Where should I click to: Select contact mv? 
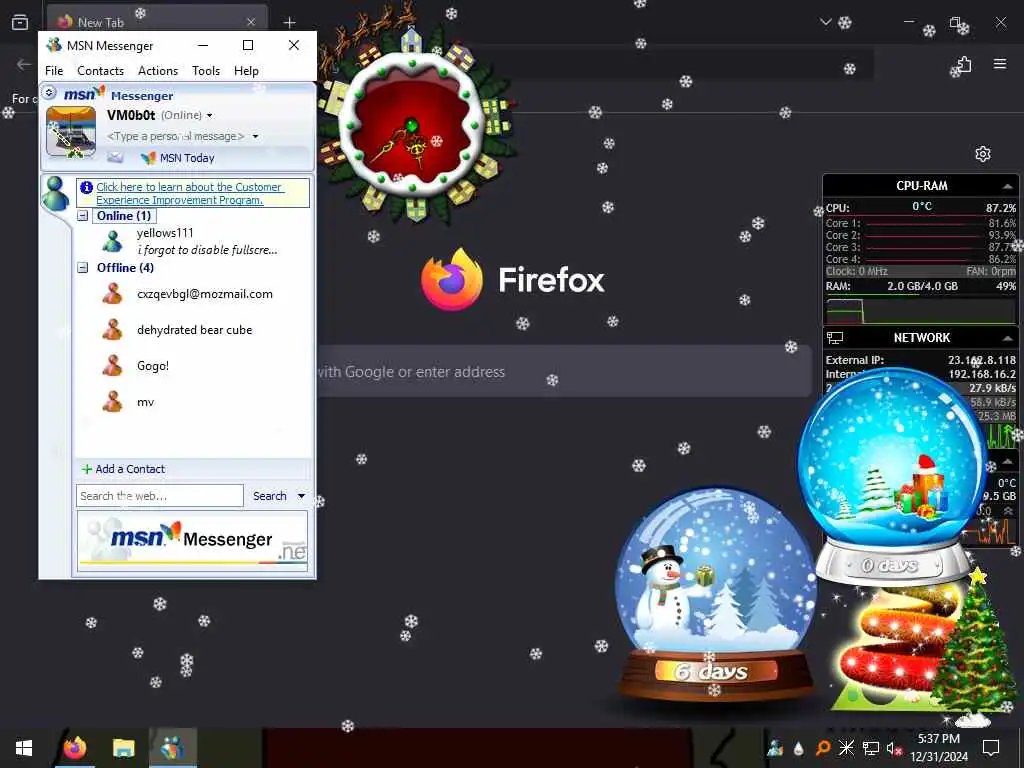(146, 402)
